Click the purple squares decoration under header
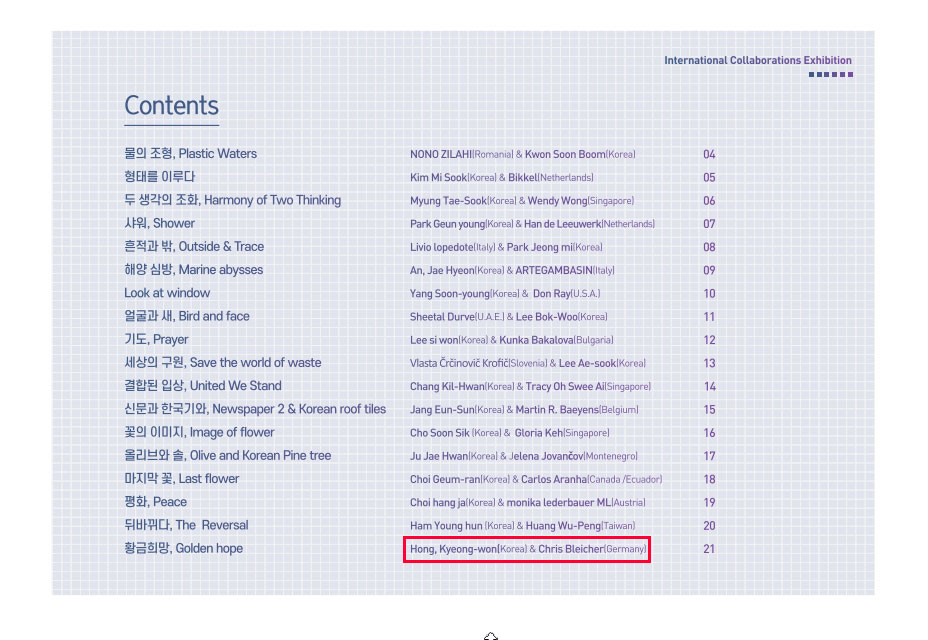 click(x=830, y=75)
